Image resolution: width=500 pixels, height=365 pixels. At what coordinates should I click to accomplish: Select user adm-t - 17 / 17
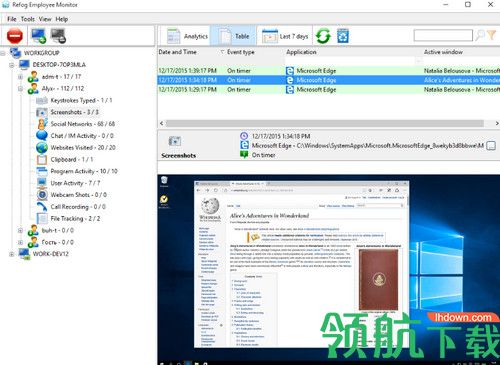point(61,77)
